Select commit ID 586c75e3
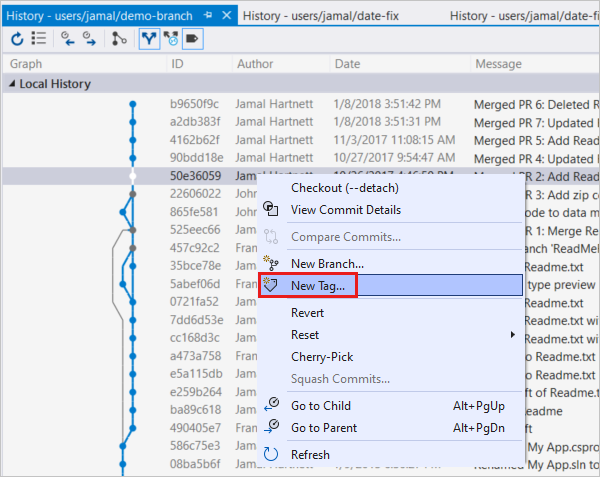The width and height of the screenshot is (600, 477). 195,446
